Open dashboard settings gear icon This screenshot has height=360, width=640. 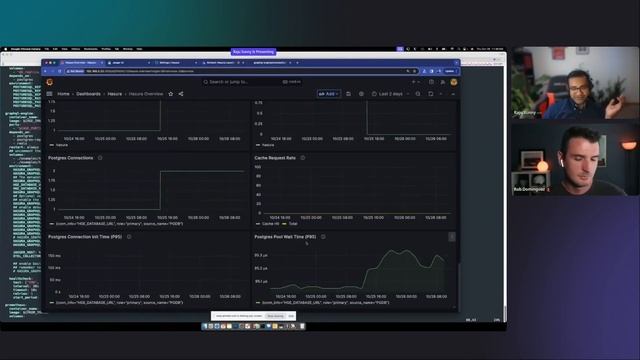[361, 94]
